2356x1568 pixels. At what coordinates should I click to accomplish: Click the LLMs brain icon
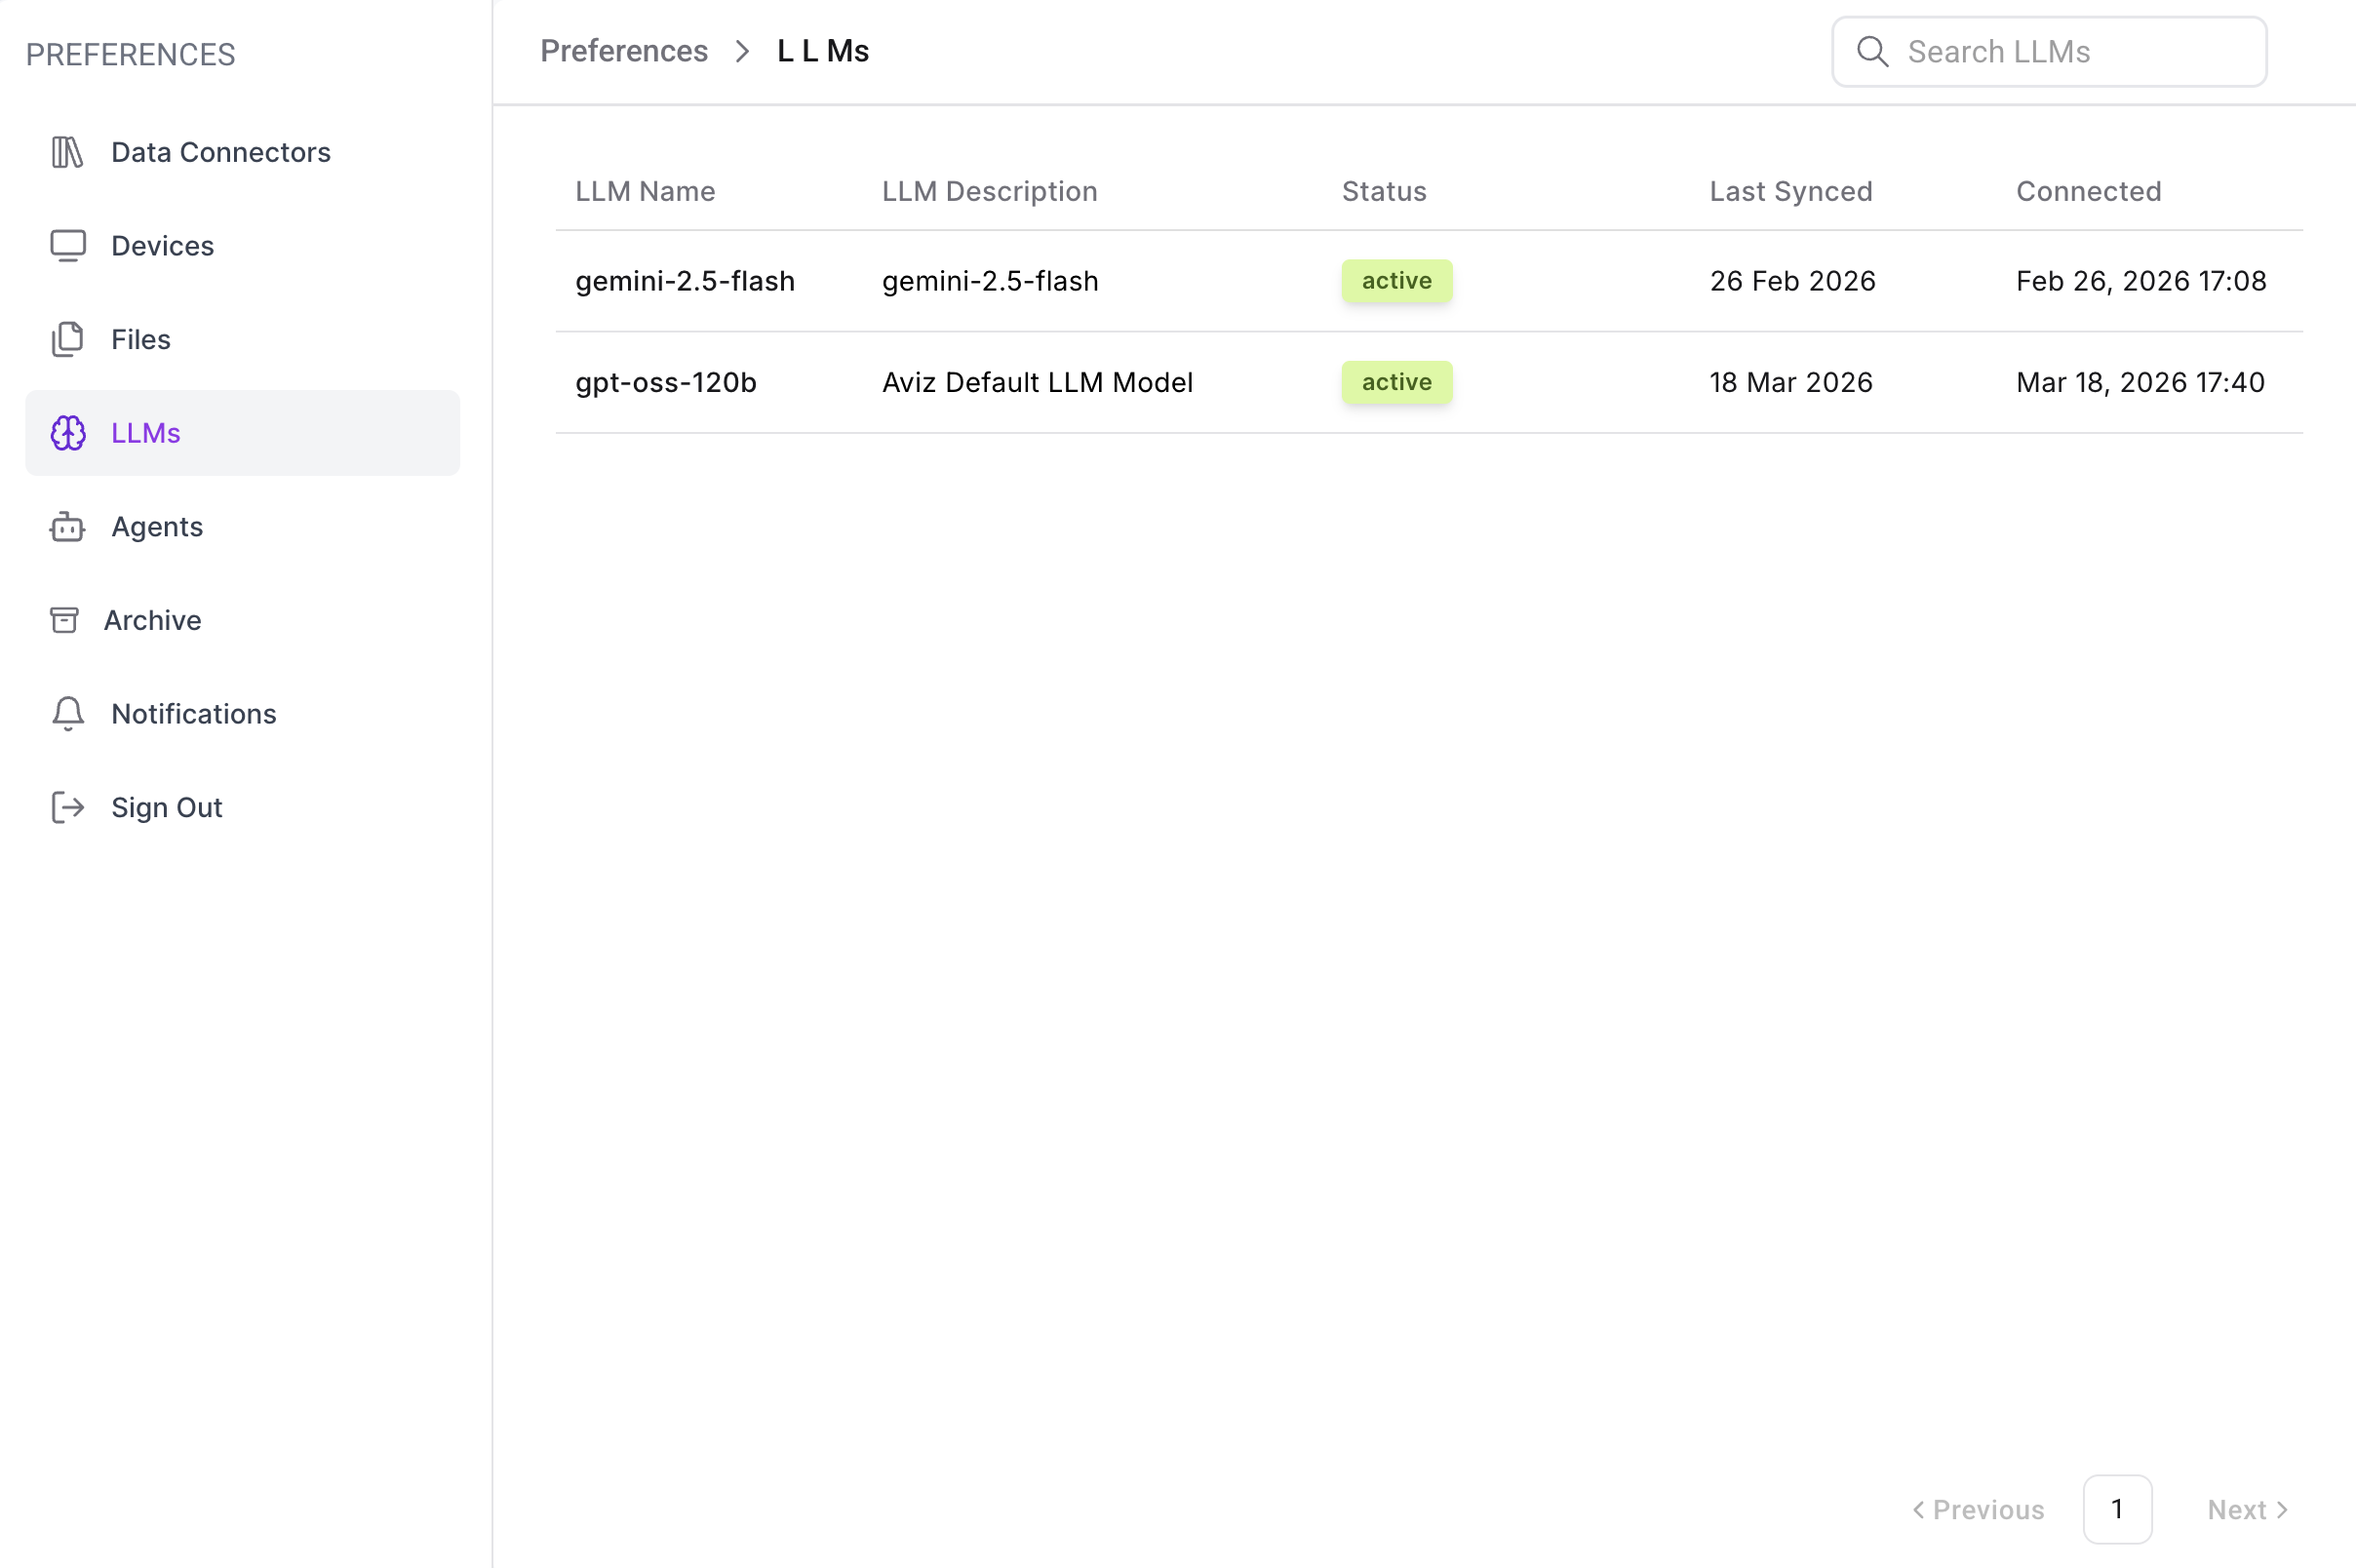pyautogui.click(x=67, y=433)
